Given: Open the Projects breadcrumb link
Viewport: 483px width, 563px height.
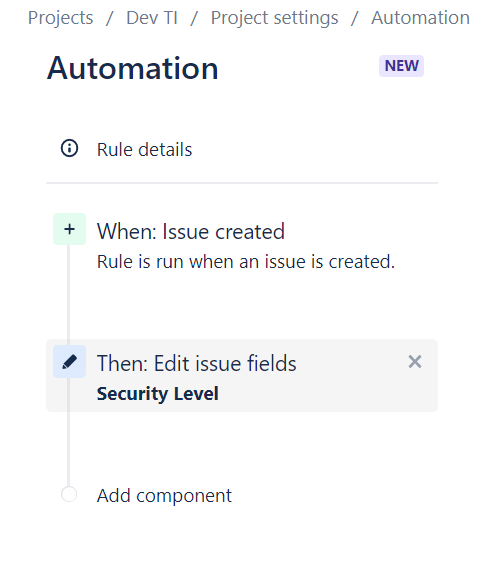Looking at the screenshot, I should [x=60, y=18].
